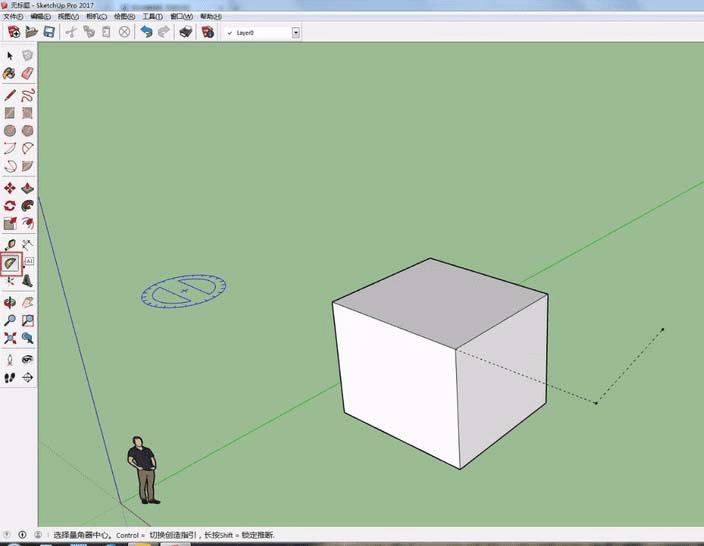Select the Protractor tool in the left toolbar
The height and width of the screenshot is (546, 704).
coord(10,263)
